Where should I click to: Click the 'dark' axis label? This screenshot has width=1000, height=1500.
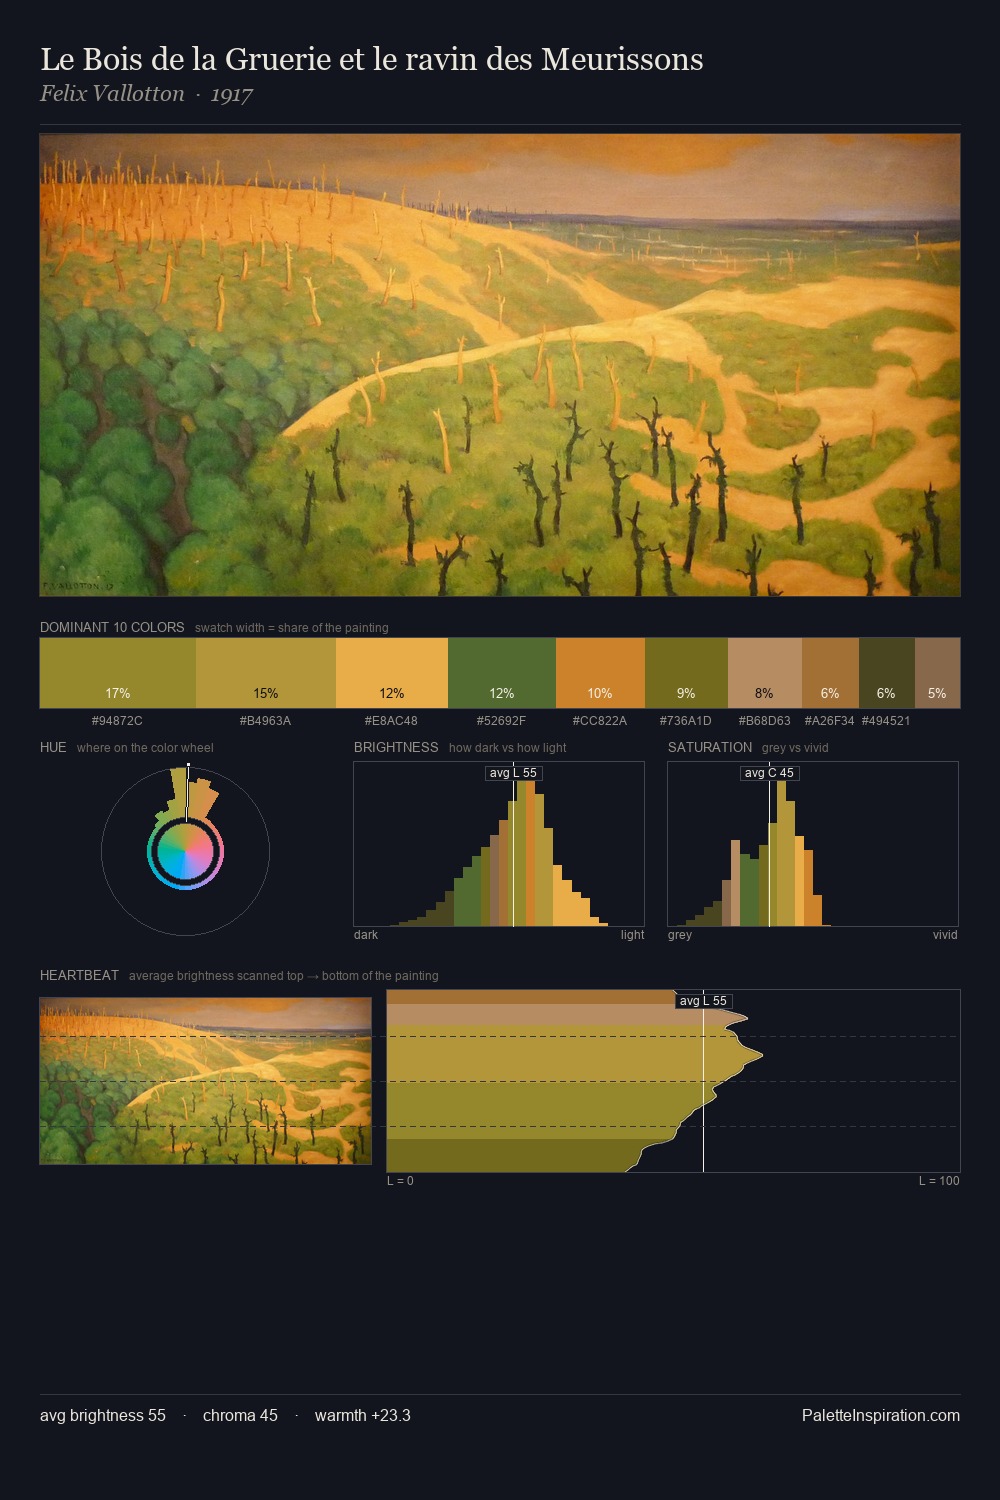366,935
